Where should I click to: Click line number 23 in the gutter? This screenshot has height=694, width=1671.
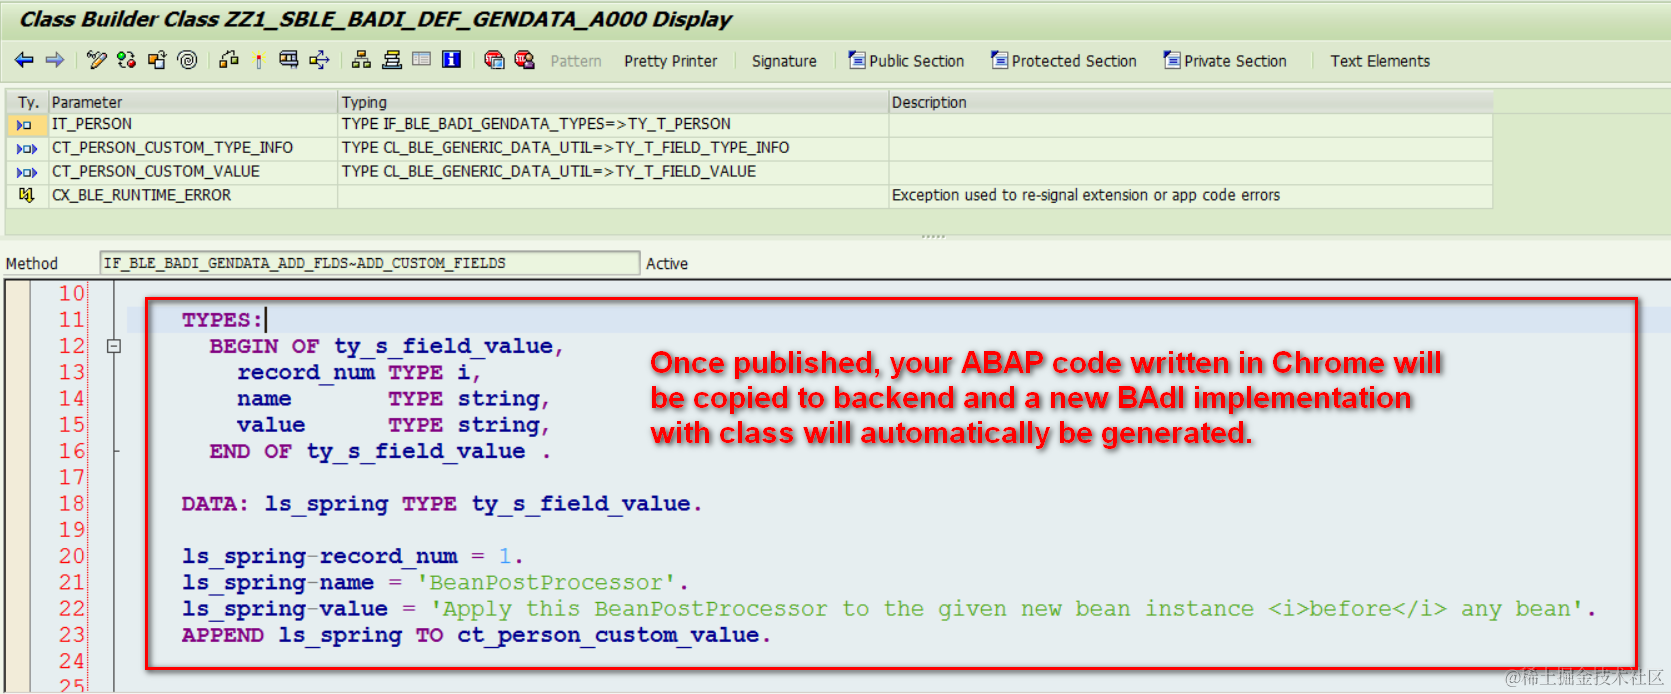71,635
